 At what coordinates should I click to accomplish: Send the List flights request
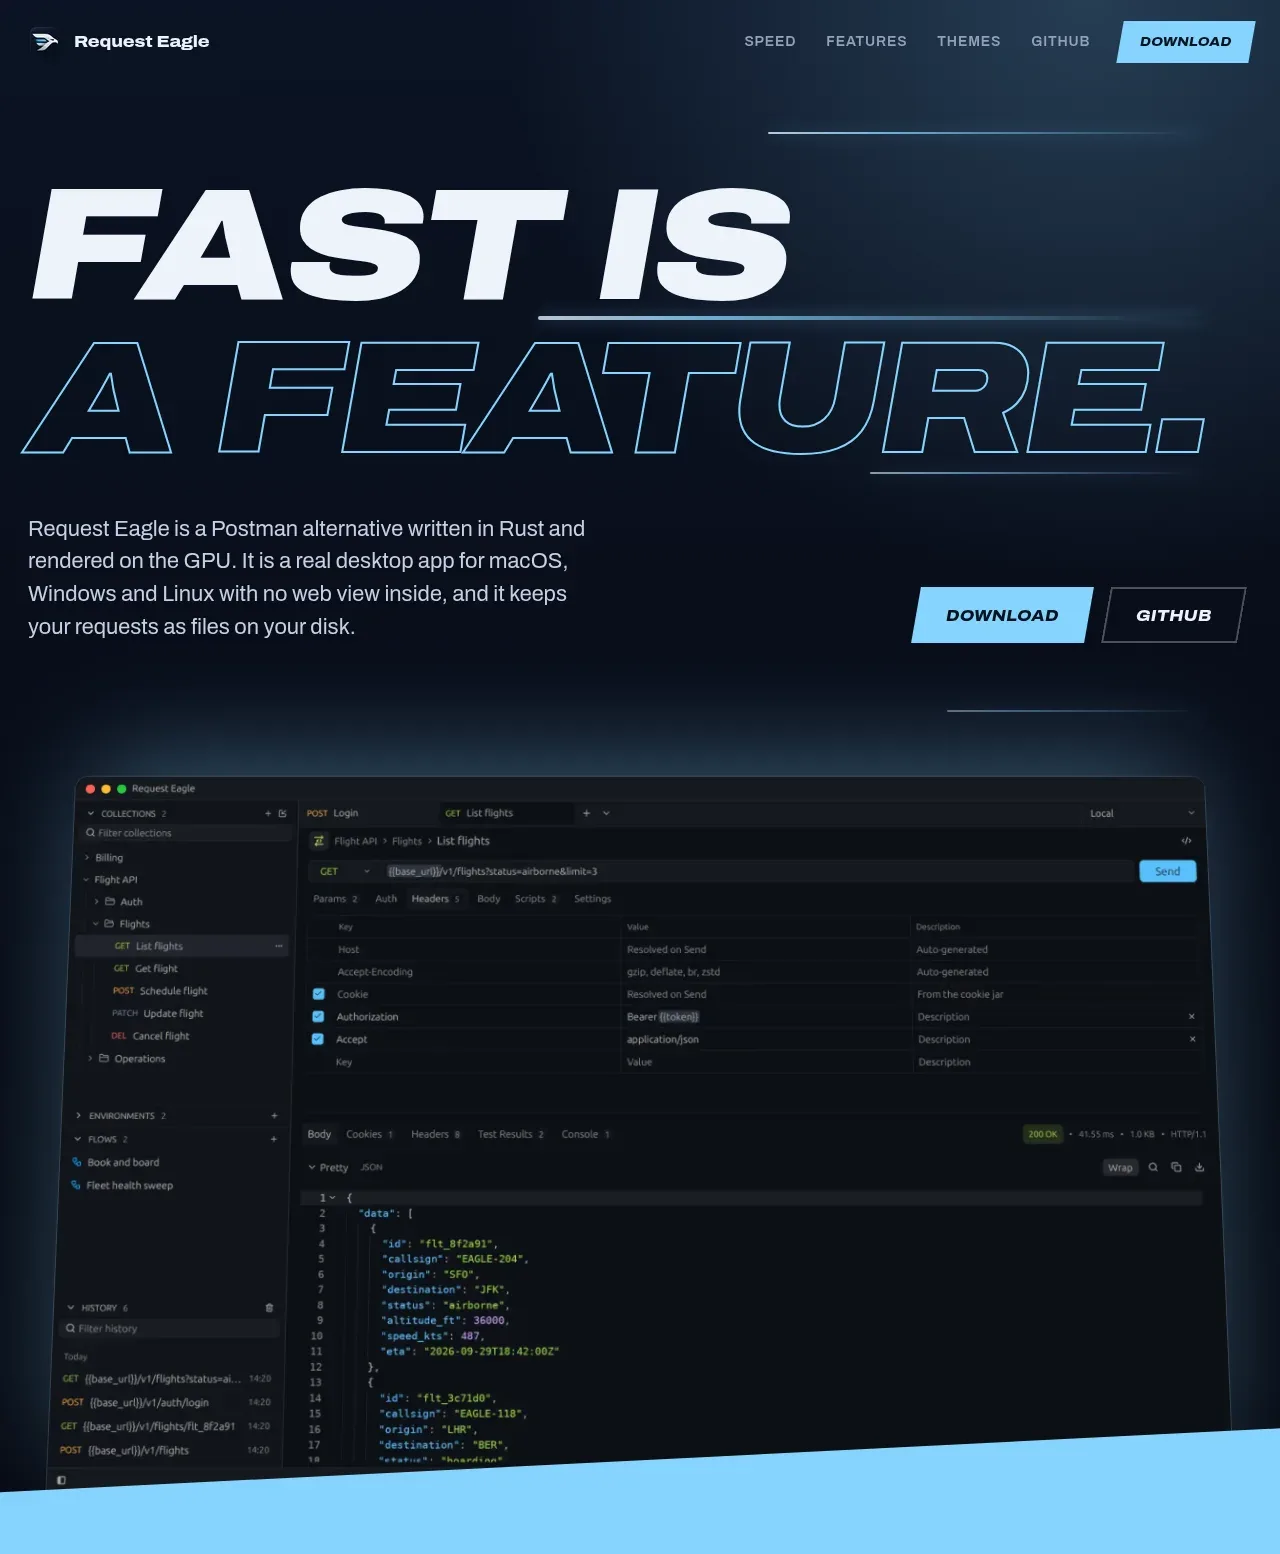pos(1167,871)
